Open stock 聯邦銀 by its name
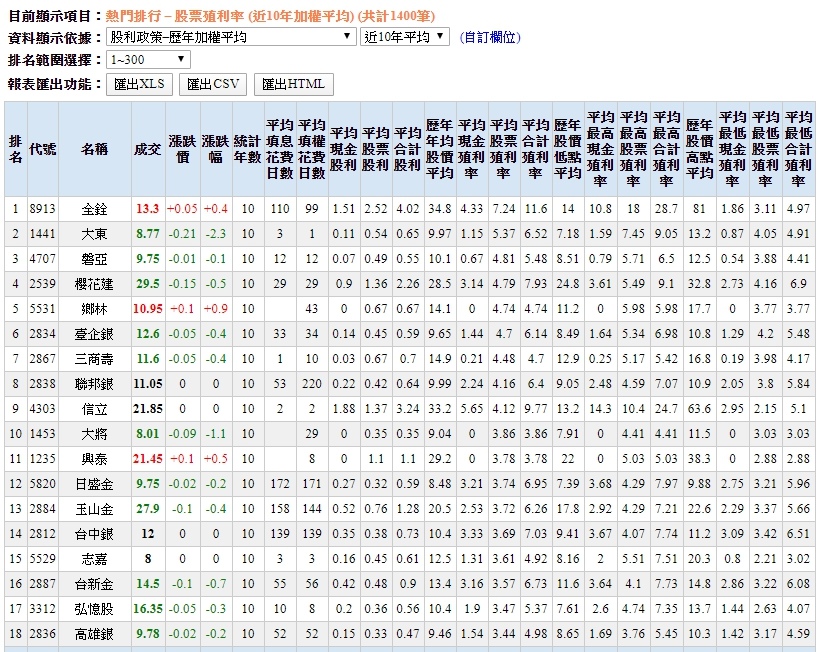Viewport: 817px width, 652px height. [94, 384]
